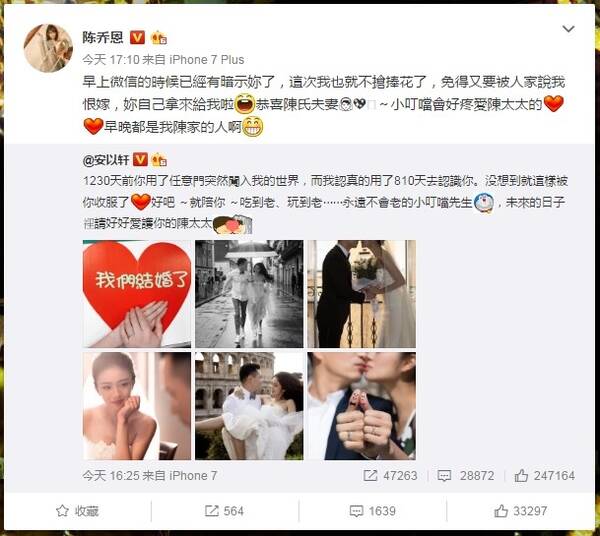Image resolution: width=600 pixels, height=536 pixels.
Task: Open the post options chevron menu
Action: pos(568,29)
